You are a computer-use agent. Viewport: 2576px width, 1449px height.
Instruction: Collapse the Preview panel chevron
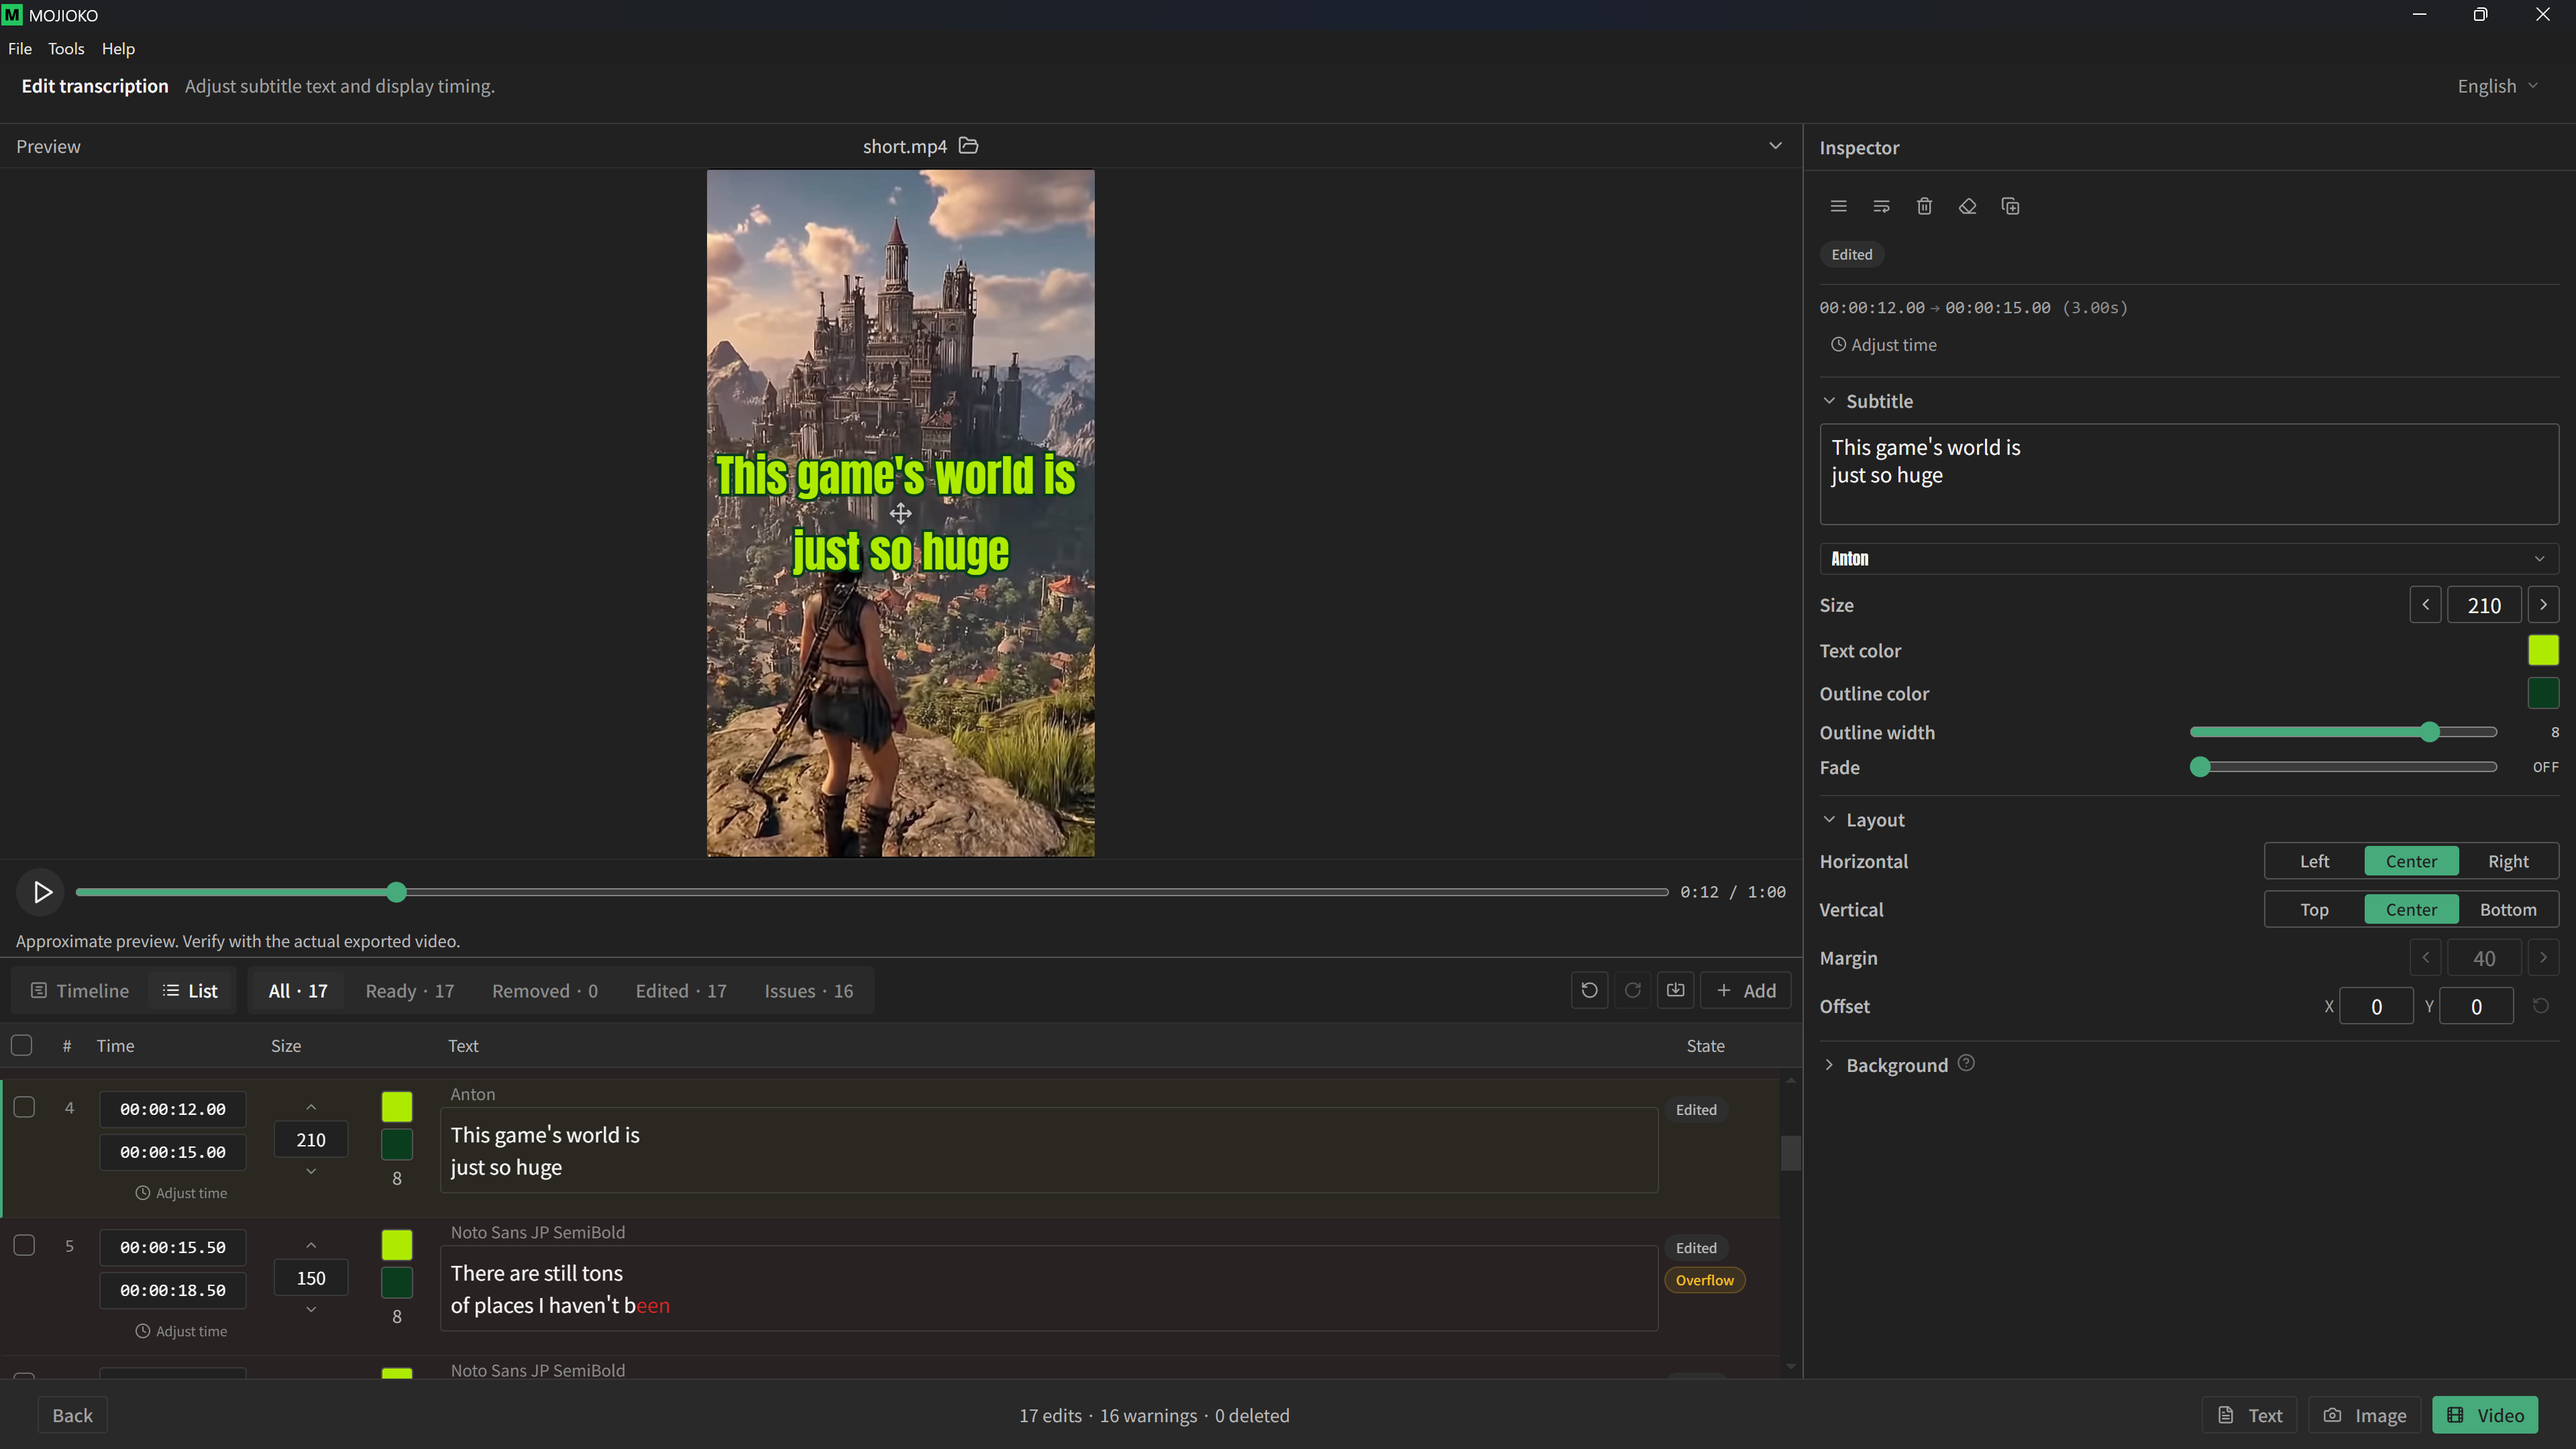tap(1775, 146)
